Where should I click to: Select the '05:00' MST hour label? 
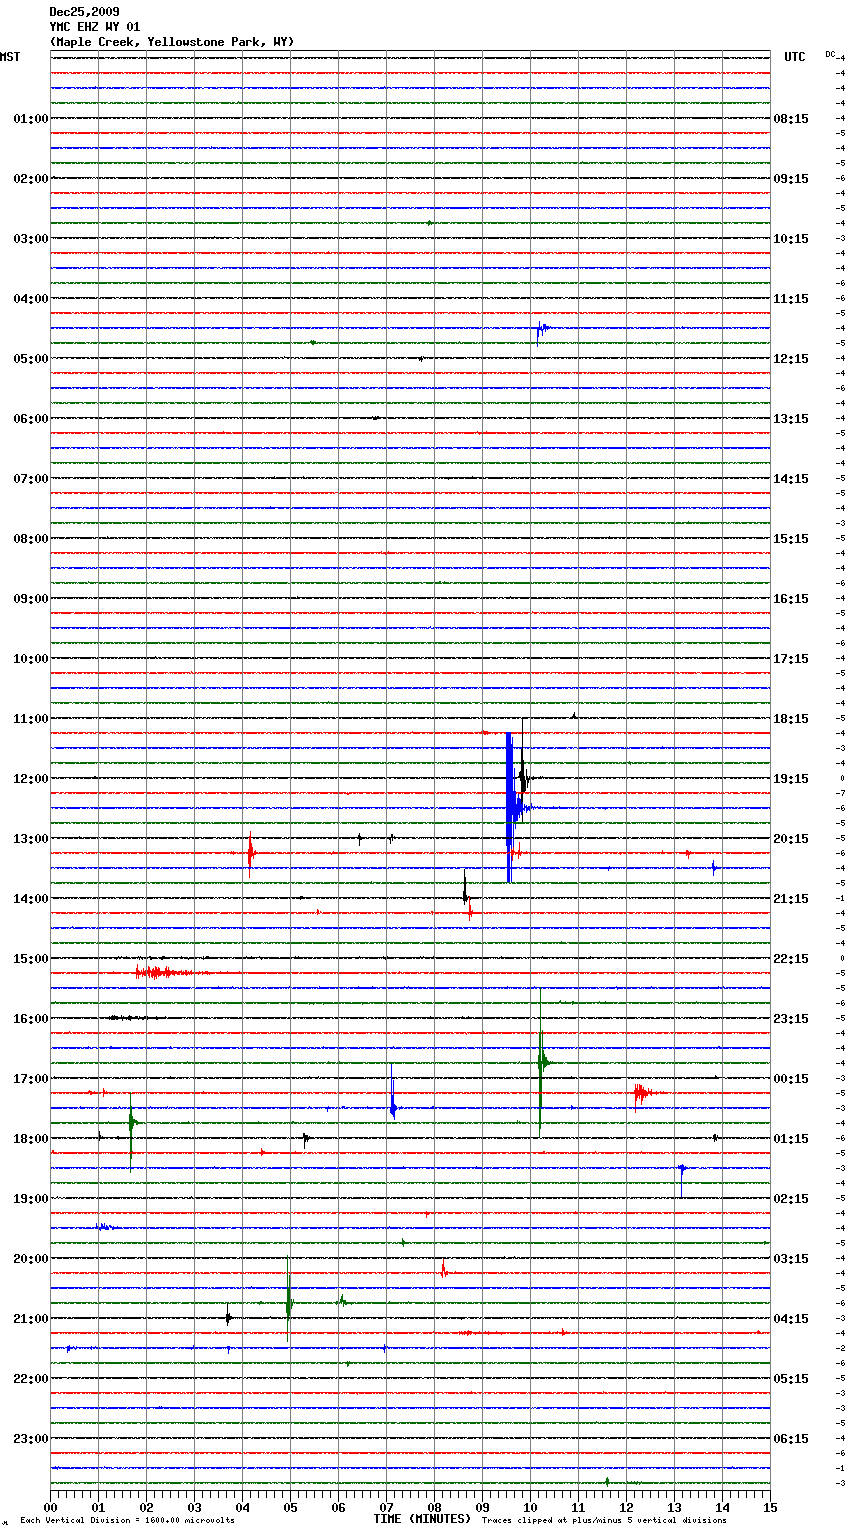coord(31,359)
